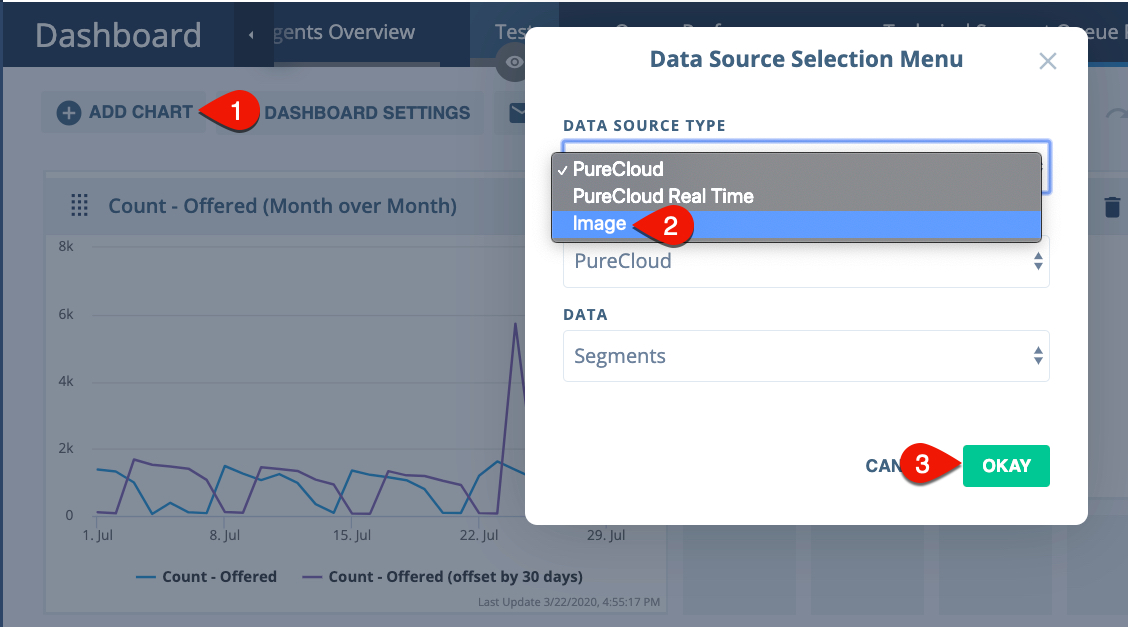Click the envelope email icon in the toolbar
This screenshot has width=1128, height=627.
pos(517,113)
